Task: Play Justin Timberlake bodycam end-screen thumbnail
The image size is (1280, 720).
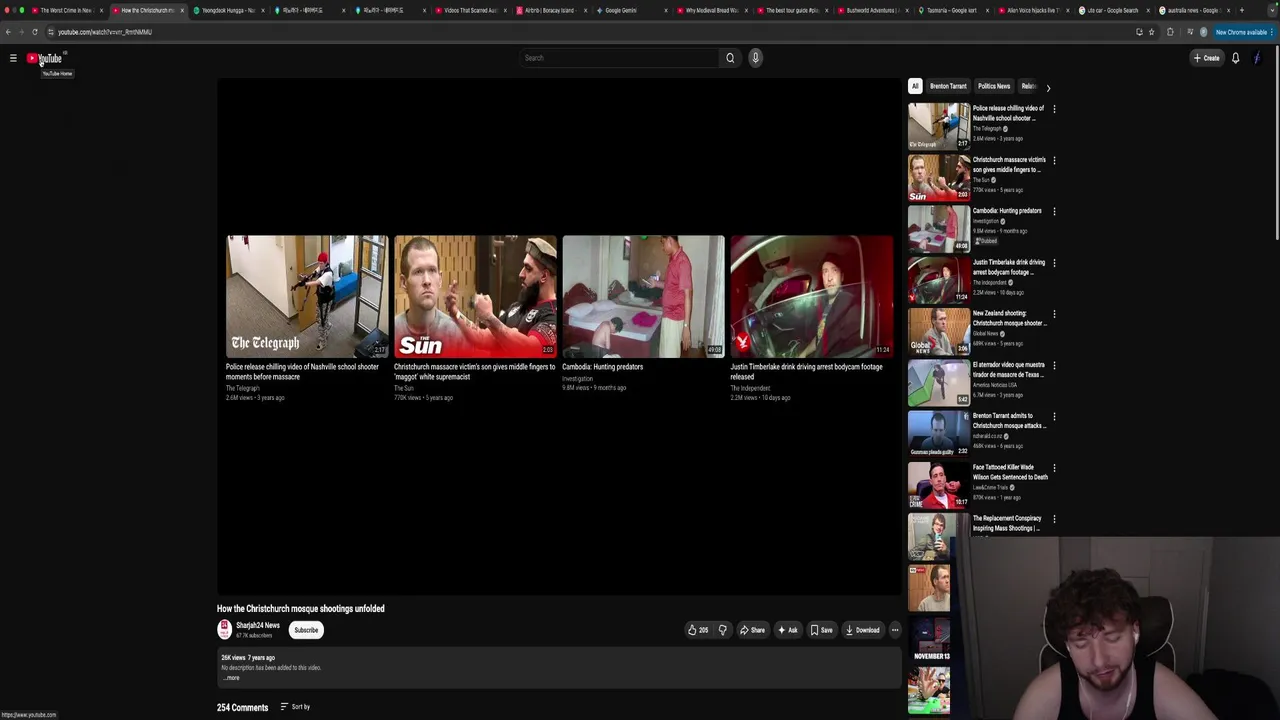Action: click(x=812, y=296)
